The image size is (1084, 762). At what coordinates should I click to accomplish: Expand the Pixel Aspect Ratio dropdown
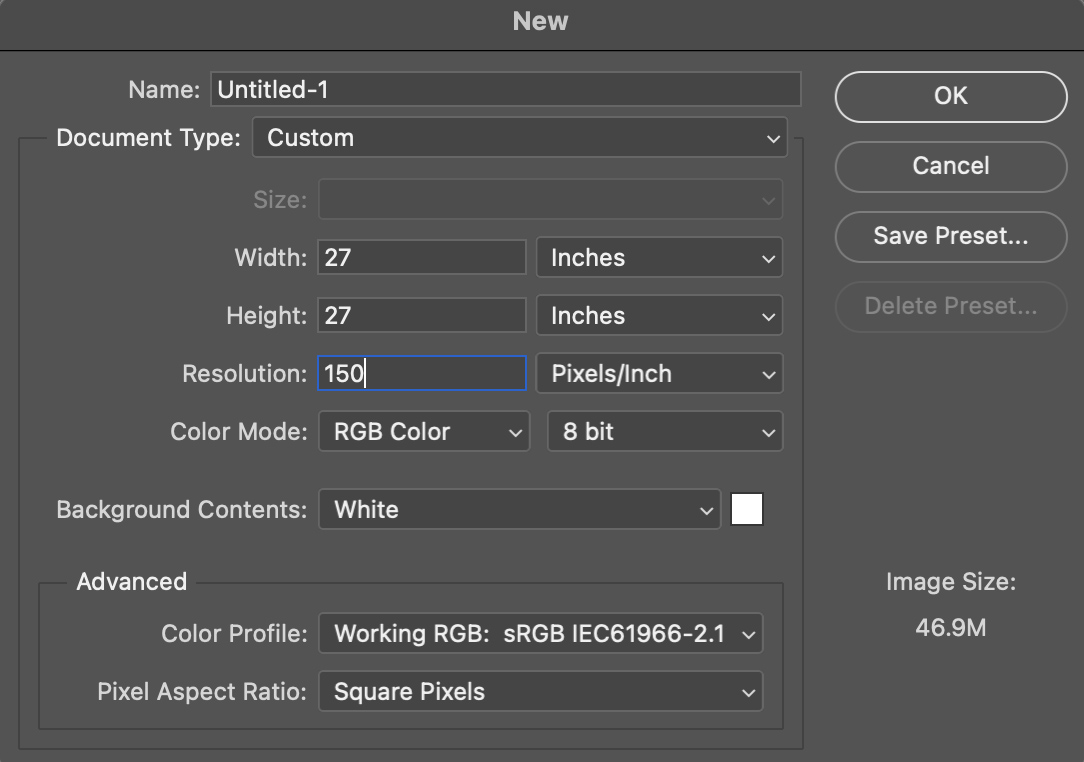(x=540, y=692)
